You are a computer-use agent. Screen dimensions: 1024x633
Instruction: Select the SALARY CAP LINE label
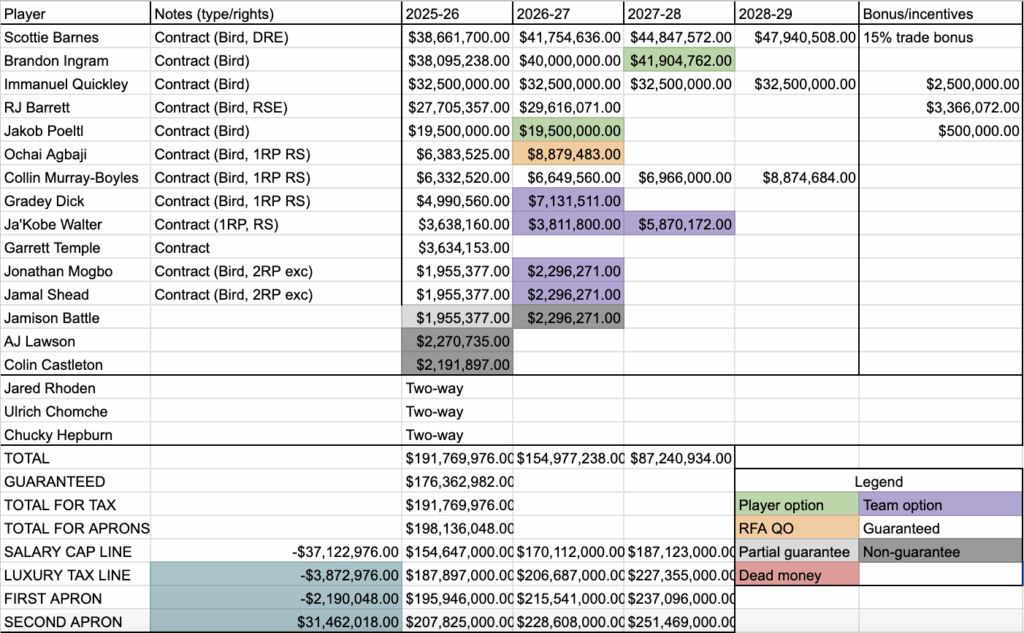click(75, 552)
